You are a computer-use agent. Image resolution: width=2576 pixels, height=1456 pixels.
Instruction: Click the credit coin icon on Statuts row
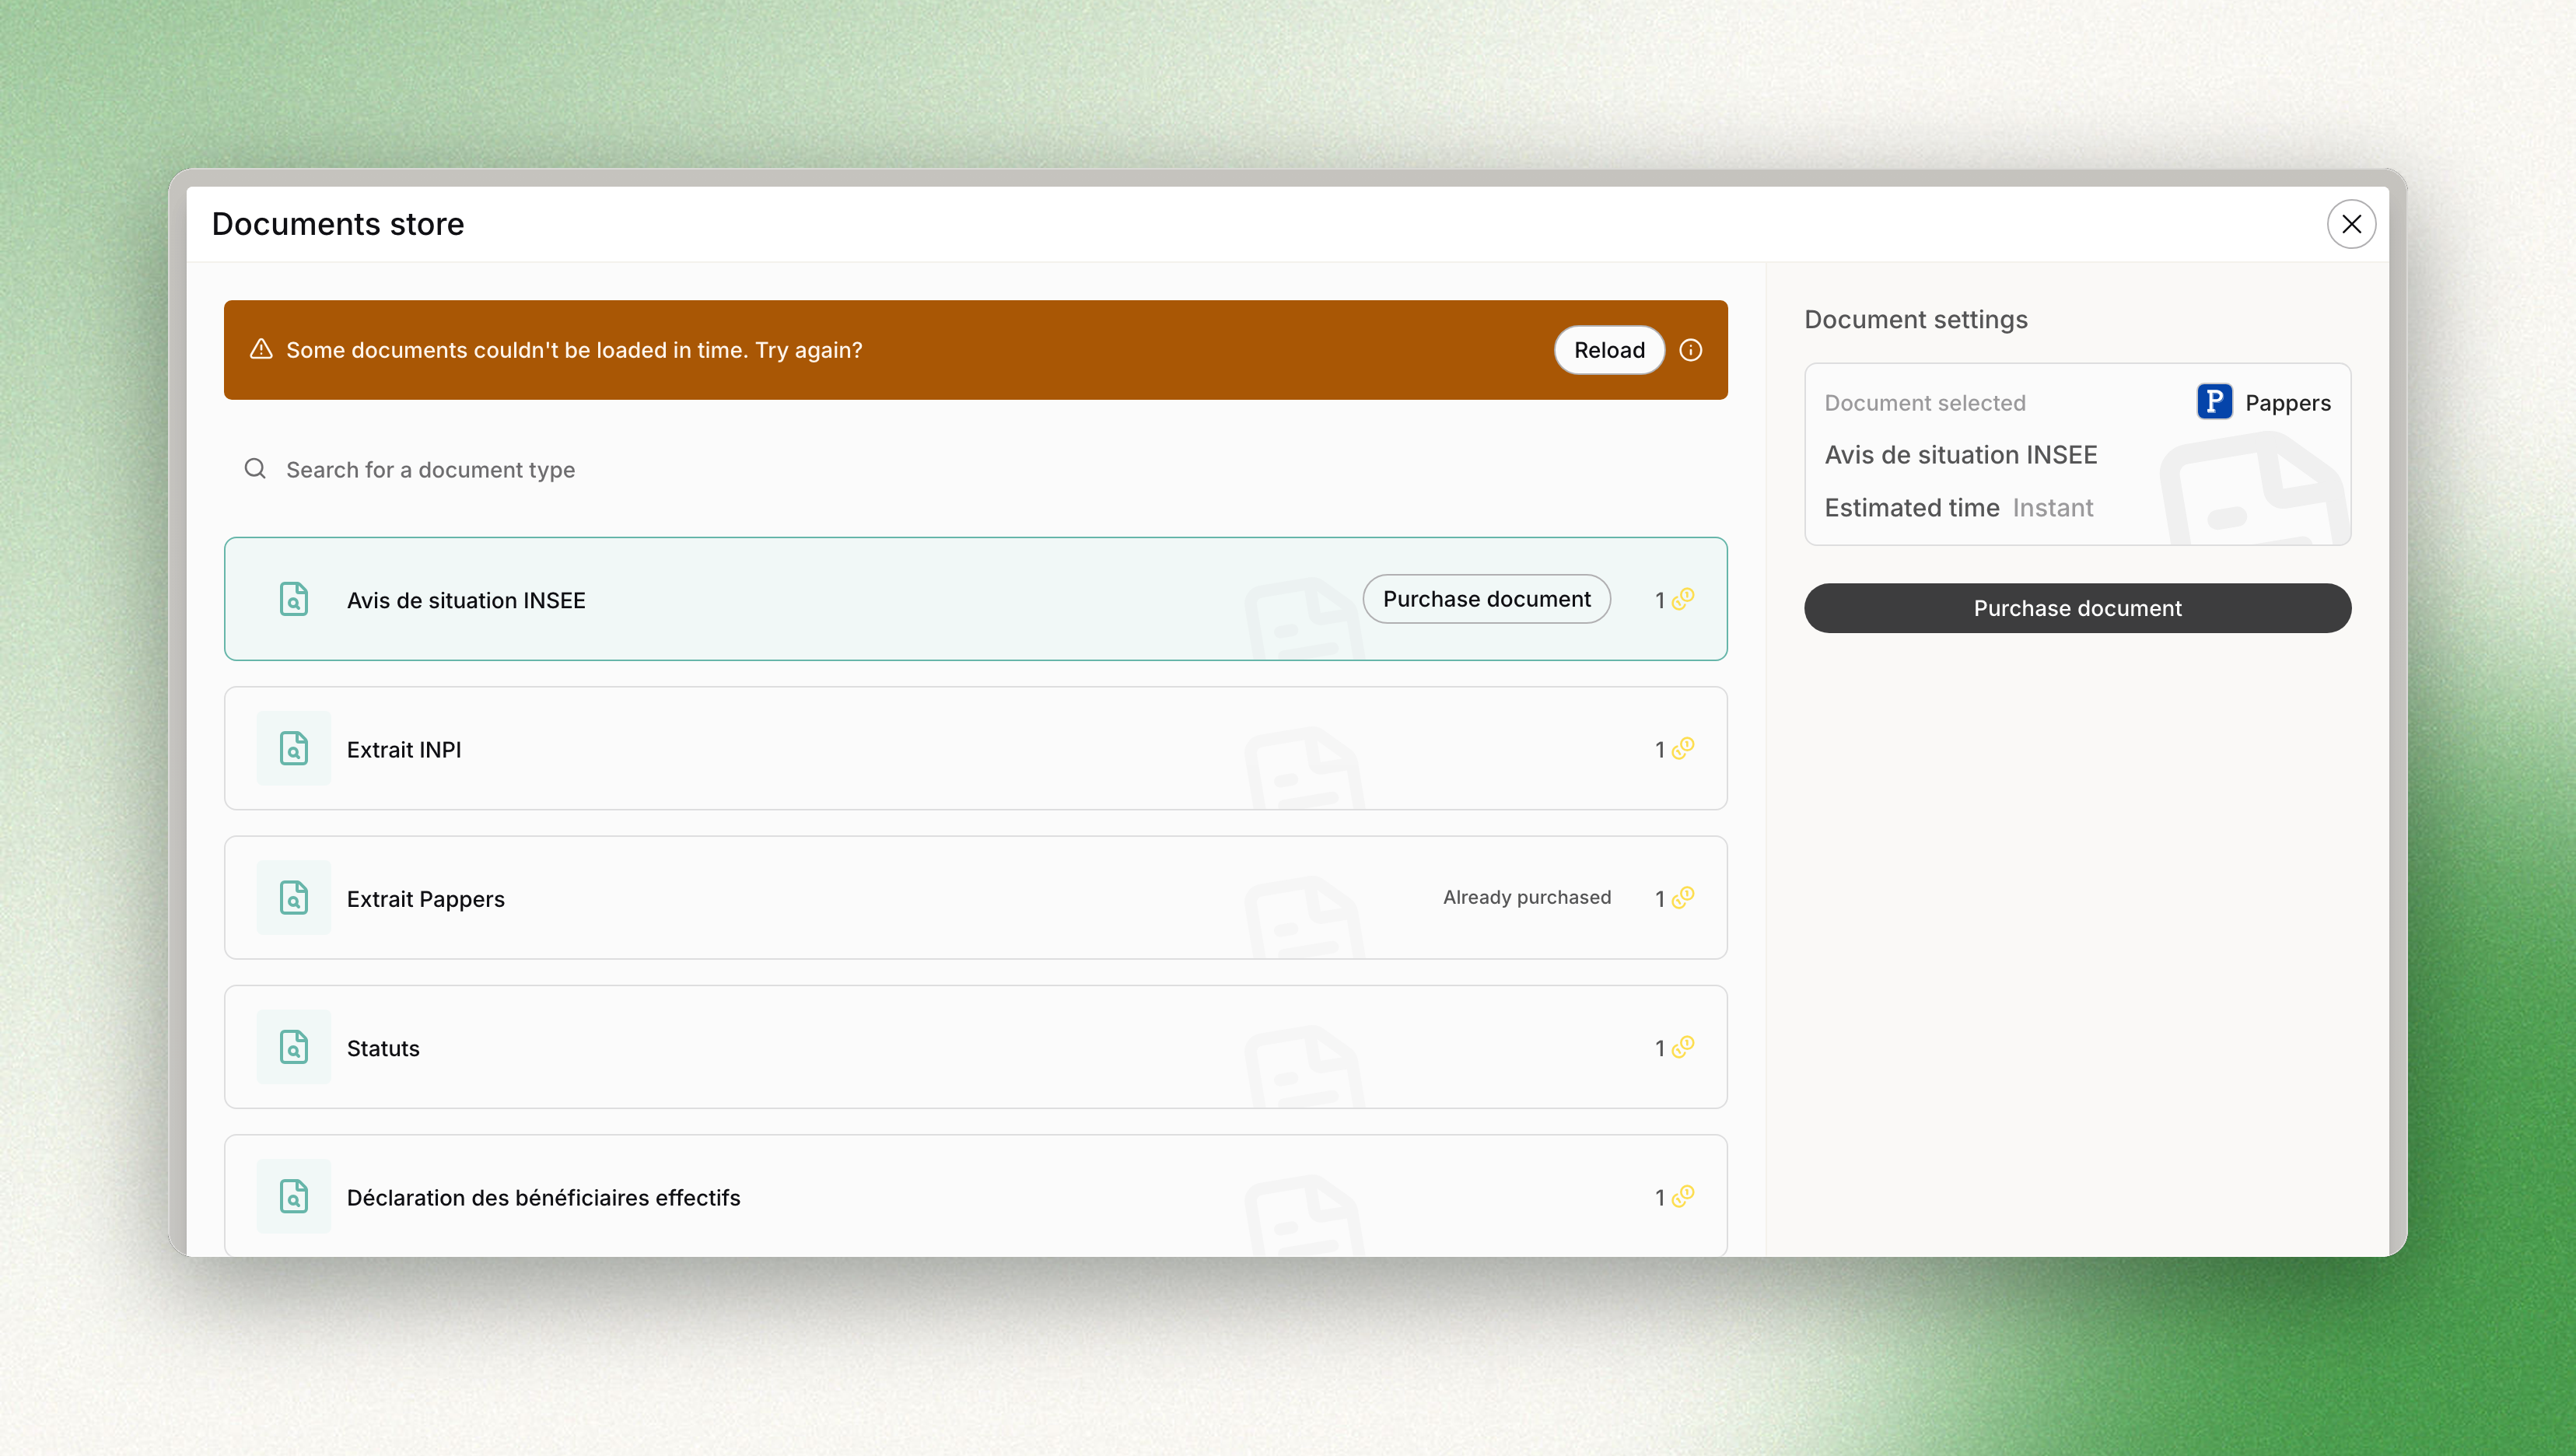1683,1047
